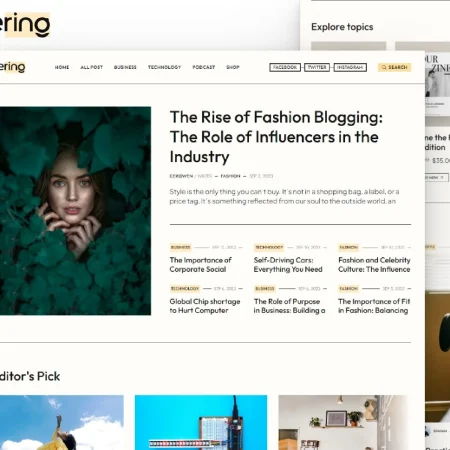Click the small site logo in the header
Image resolution: width=450 pixels, height=450 pixels.
pyautogui.click(x=12, y=67)
